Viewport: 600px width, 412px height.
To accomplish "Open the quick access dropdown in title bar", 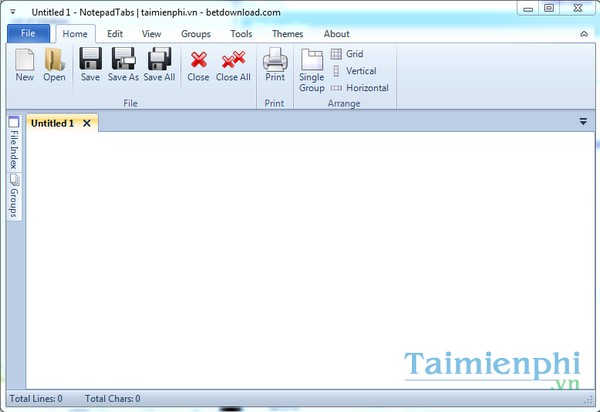I will (13, 12).
